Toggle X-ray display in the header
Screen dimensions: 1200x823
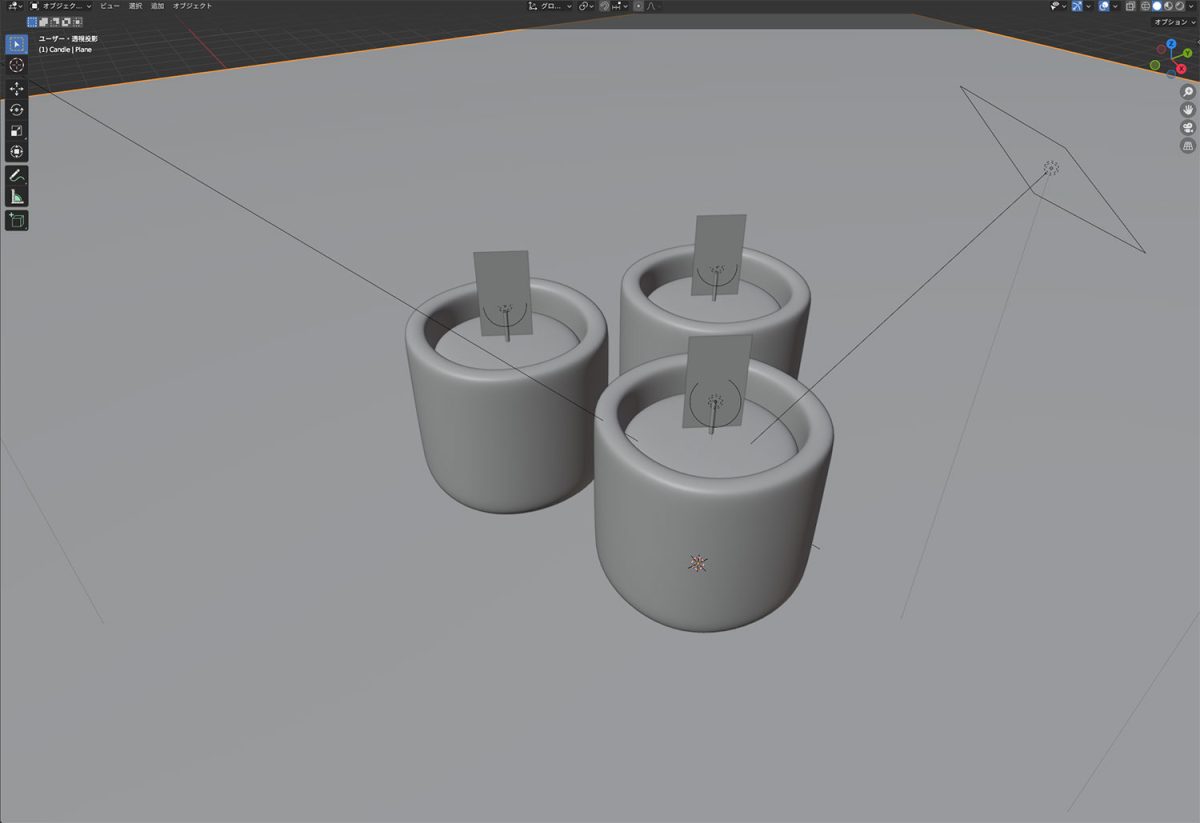(1131, 6)
